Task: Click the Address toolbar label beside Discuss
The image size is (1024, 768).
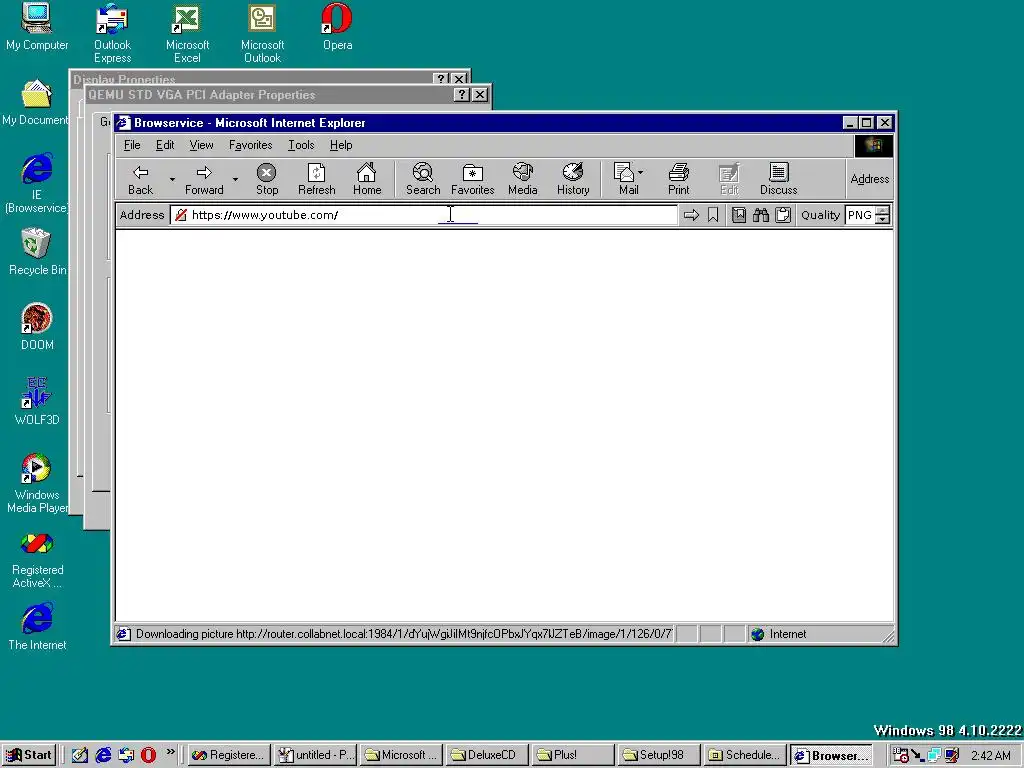Action: pos(869,179)
